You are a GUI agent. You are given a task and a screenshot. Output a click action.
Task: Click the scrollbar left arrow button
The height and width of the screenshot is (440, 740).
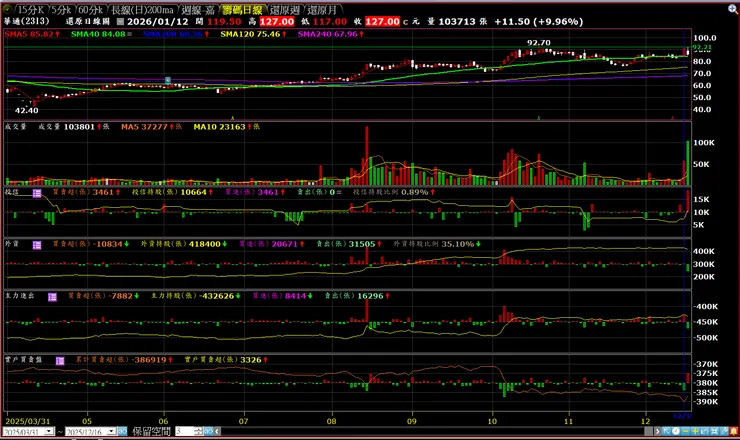[218, 432]
